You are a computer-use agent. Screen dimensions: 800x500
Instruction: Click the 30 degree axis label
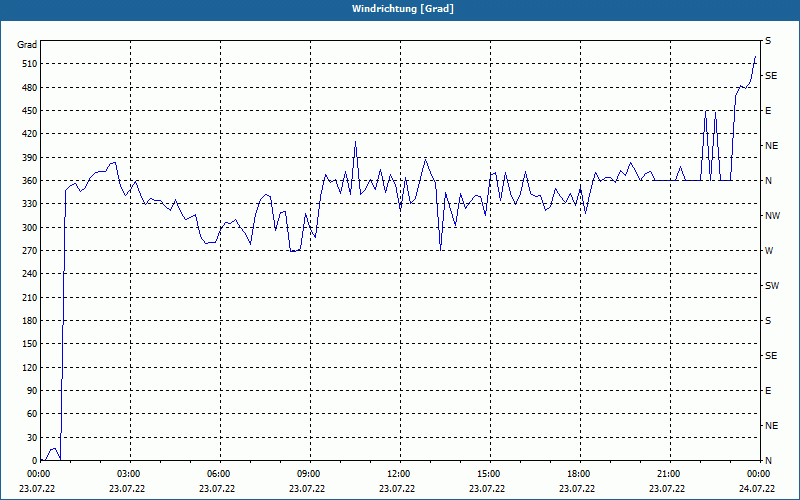tap(32, 438)
